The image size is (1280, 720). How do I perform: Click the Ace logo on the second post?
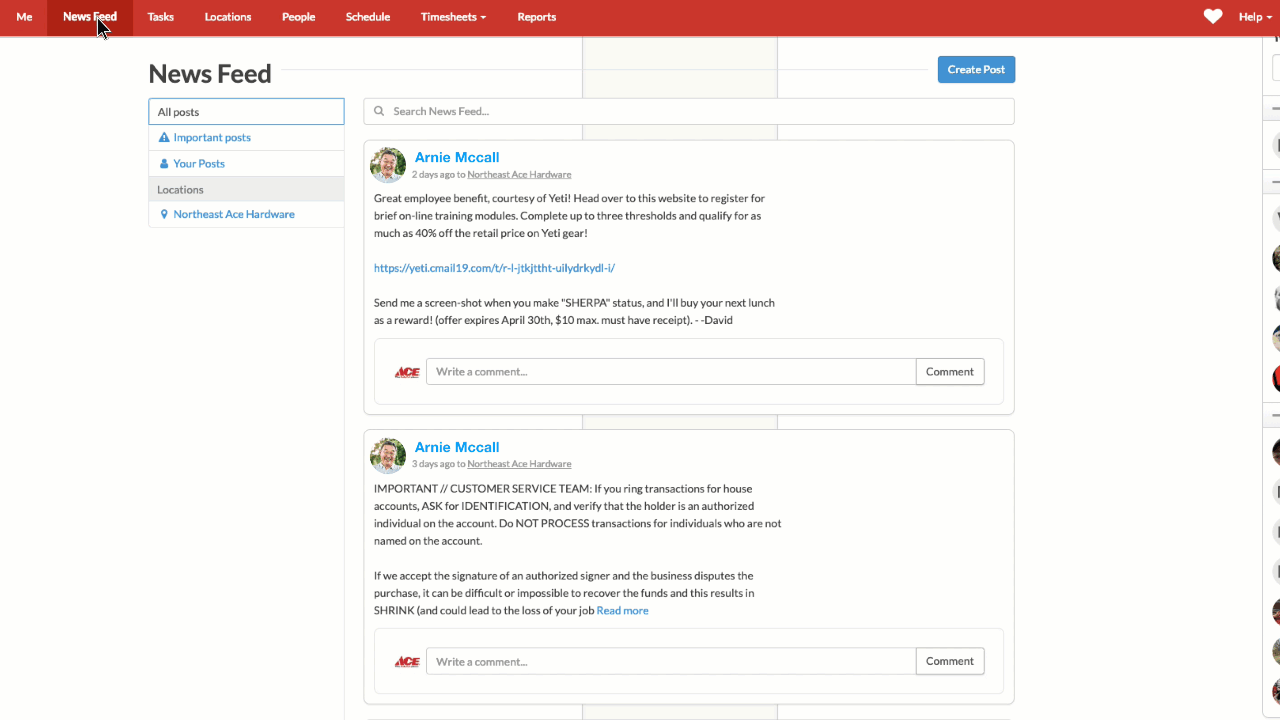click(x=406, y=661)
